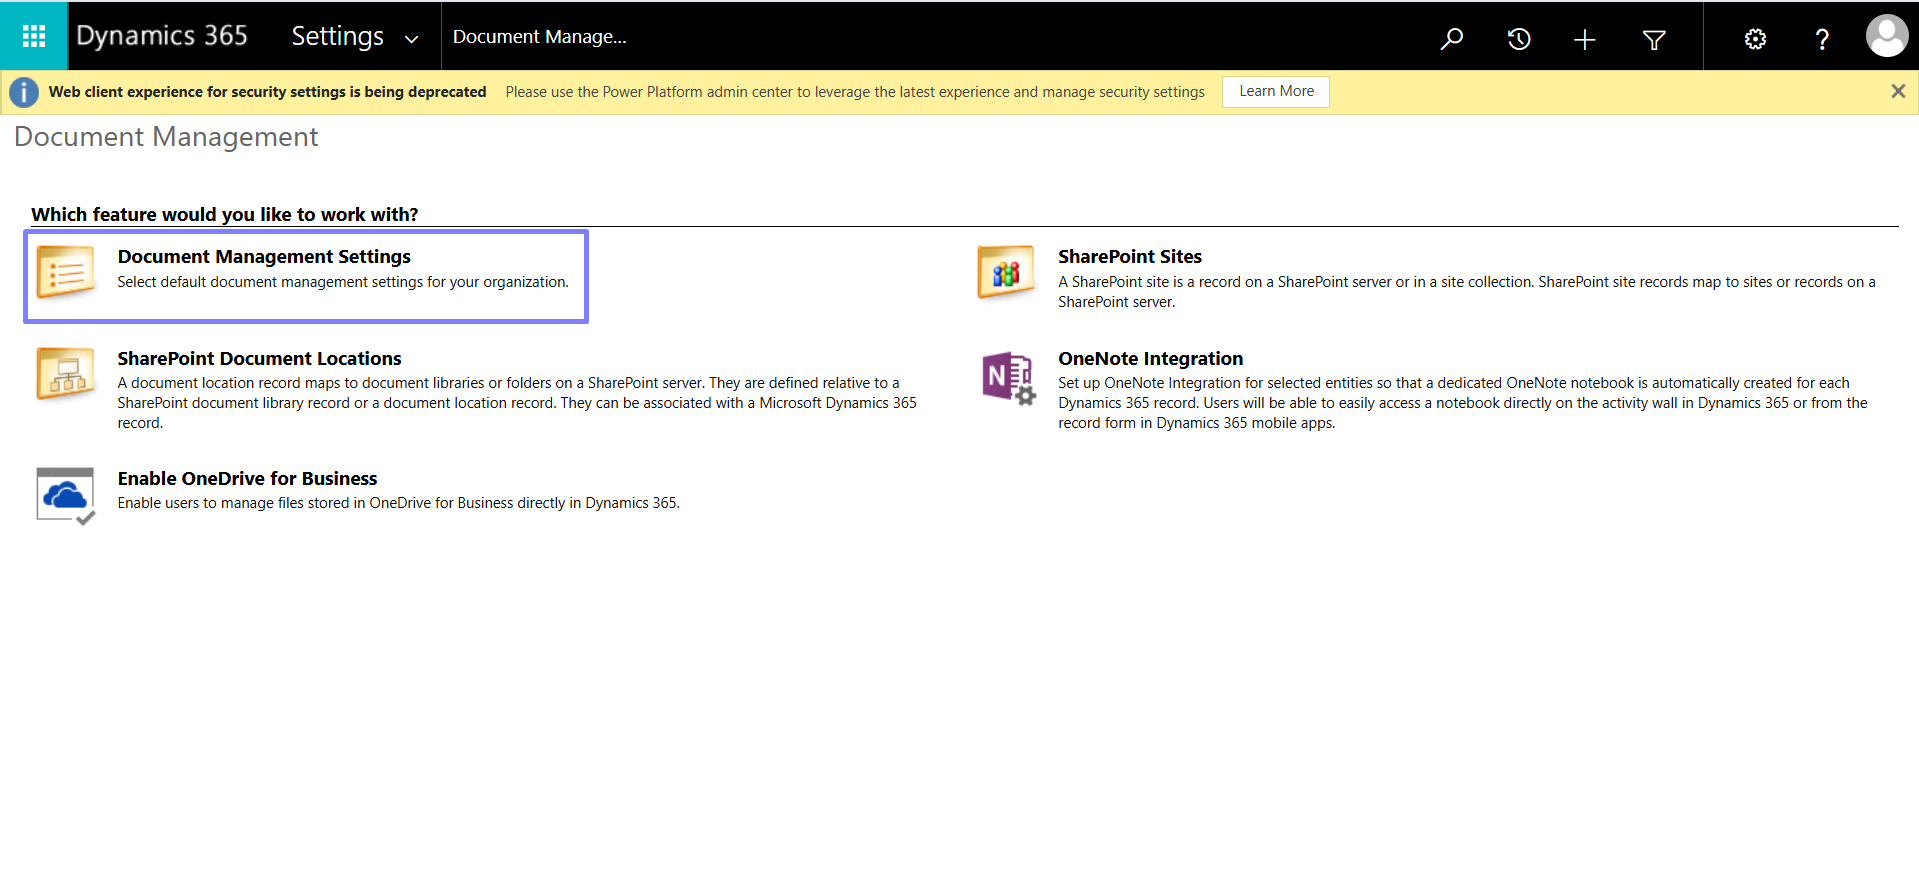Screen dimensions: 1919x876
Task: Open the advanced find funnel icon
Action: [x=1654, y=39]
